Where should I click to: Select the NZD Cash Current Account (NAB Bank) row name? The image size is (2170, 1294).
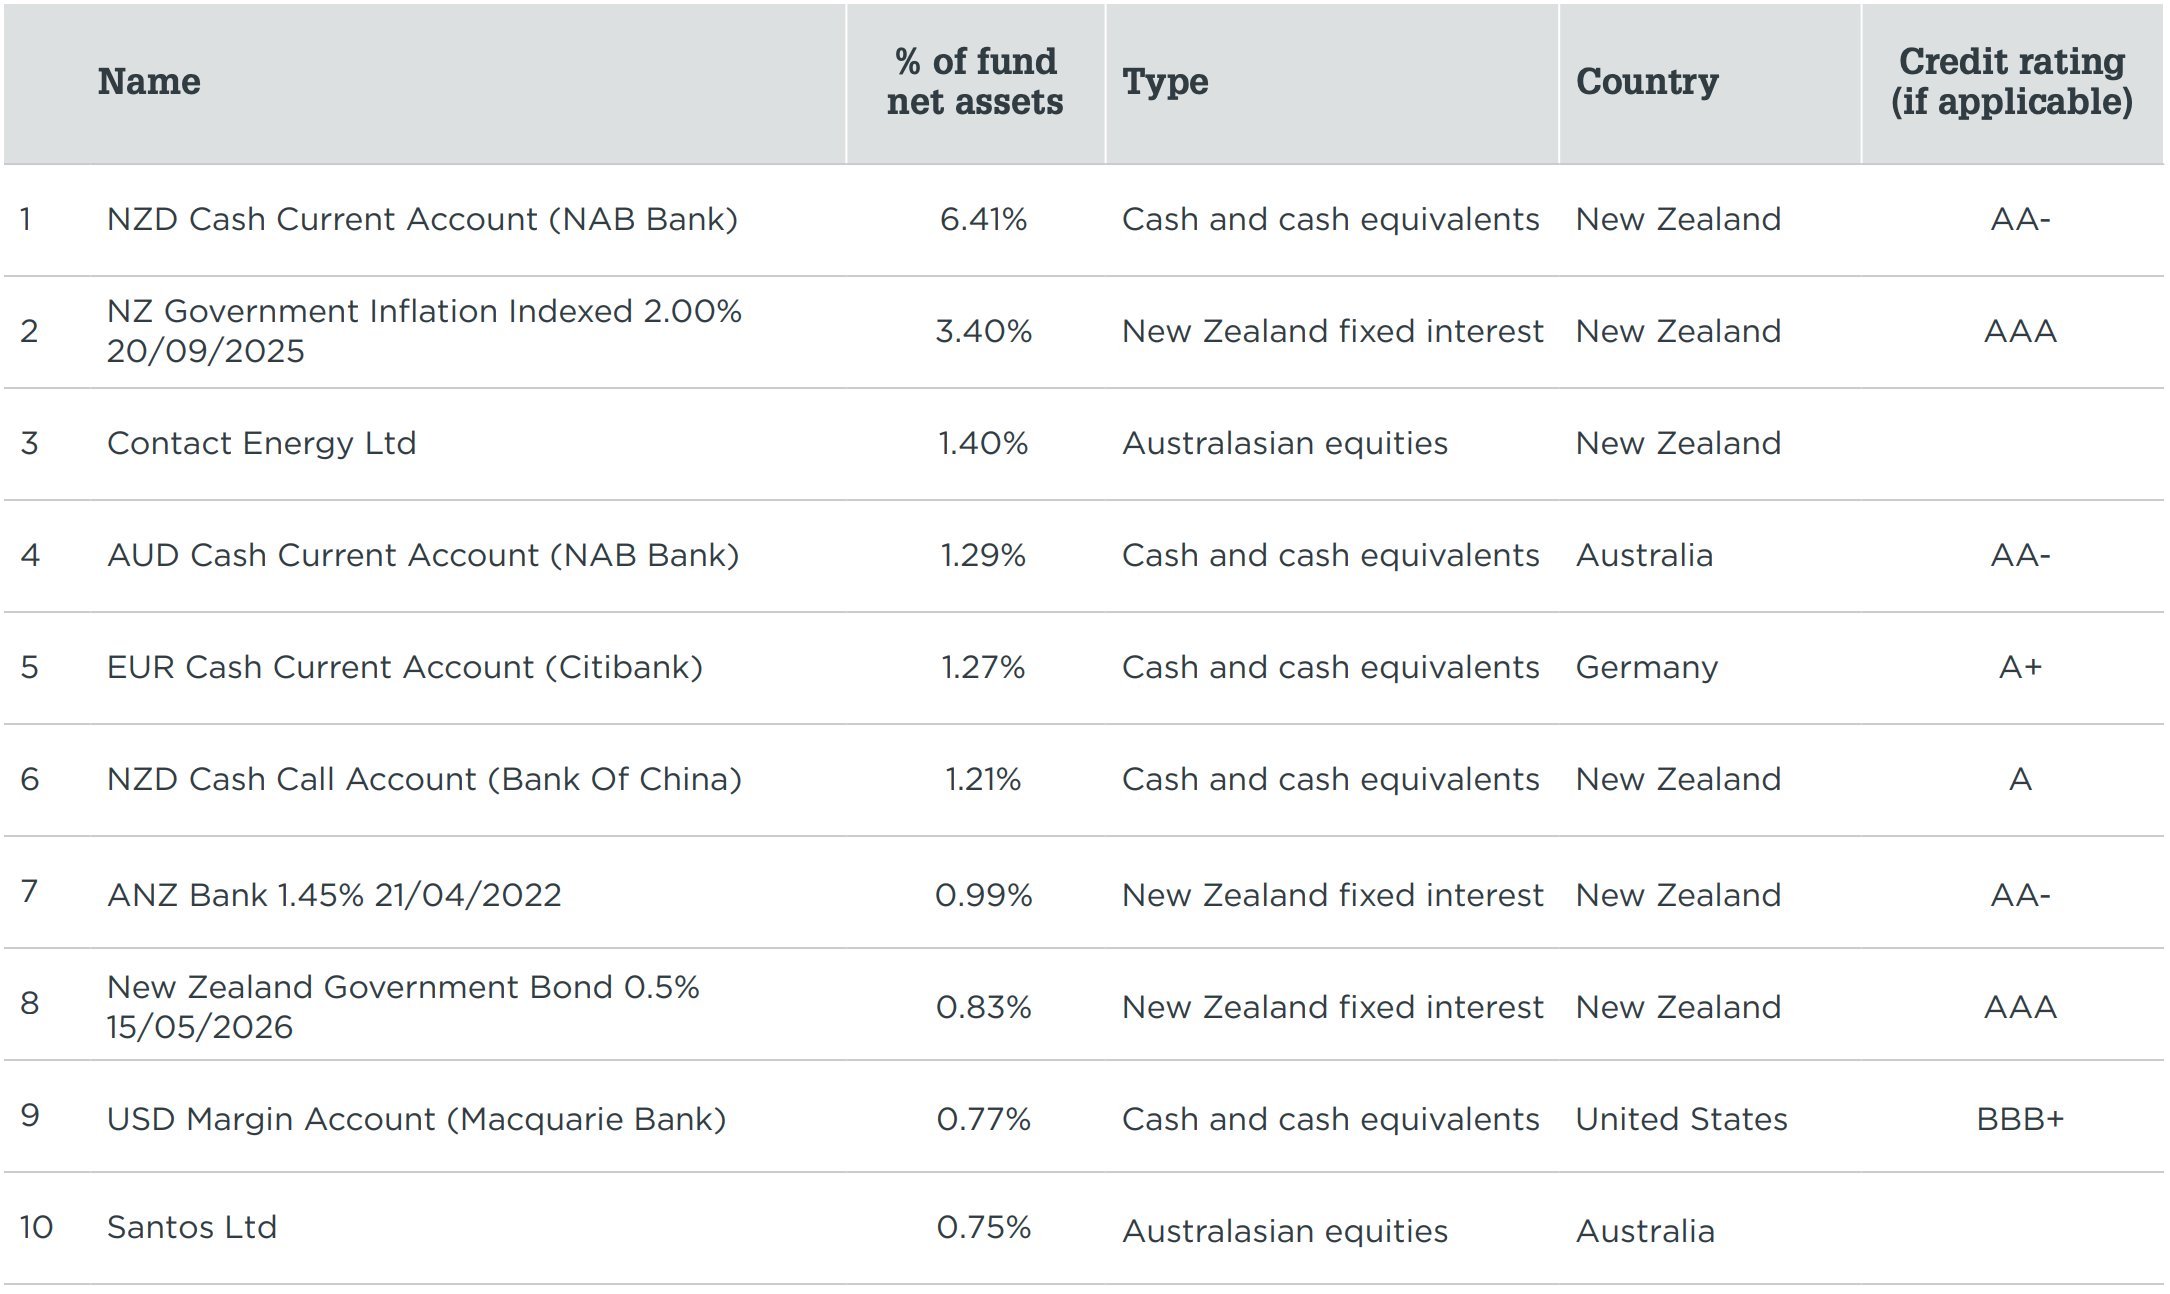[422, 220]
